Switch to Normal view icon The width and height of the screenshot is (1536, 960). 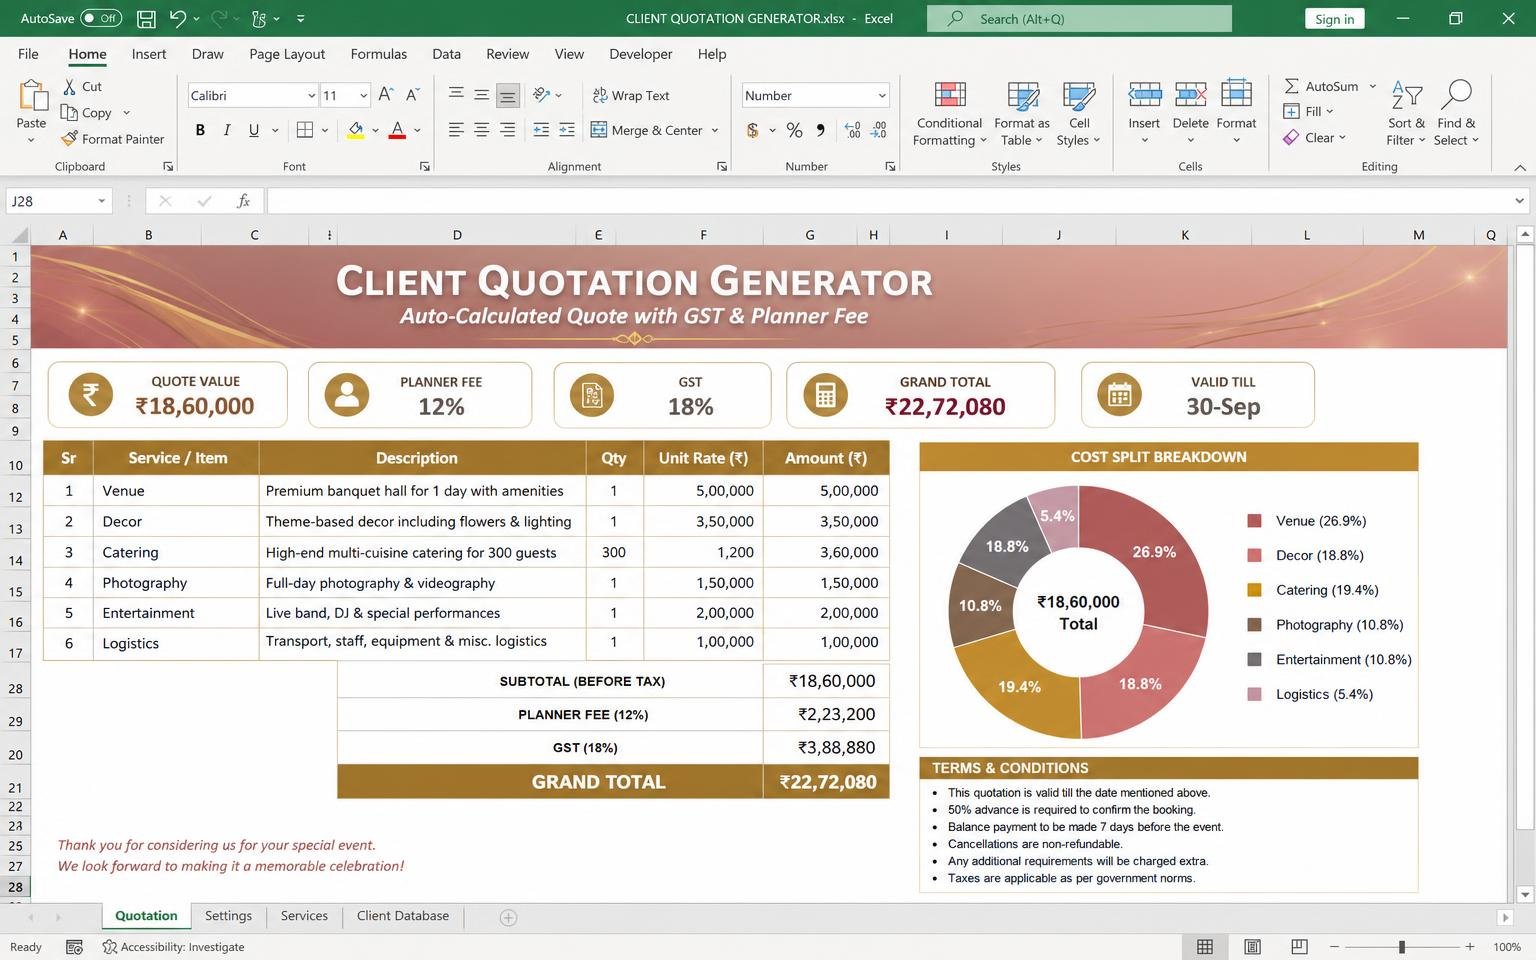coord(1205,947)
